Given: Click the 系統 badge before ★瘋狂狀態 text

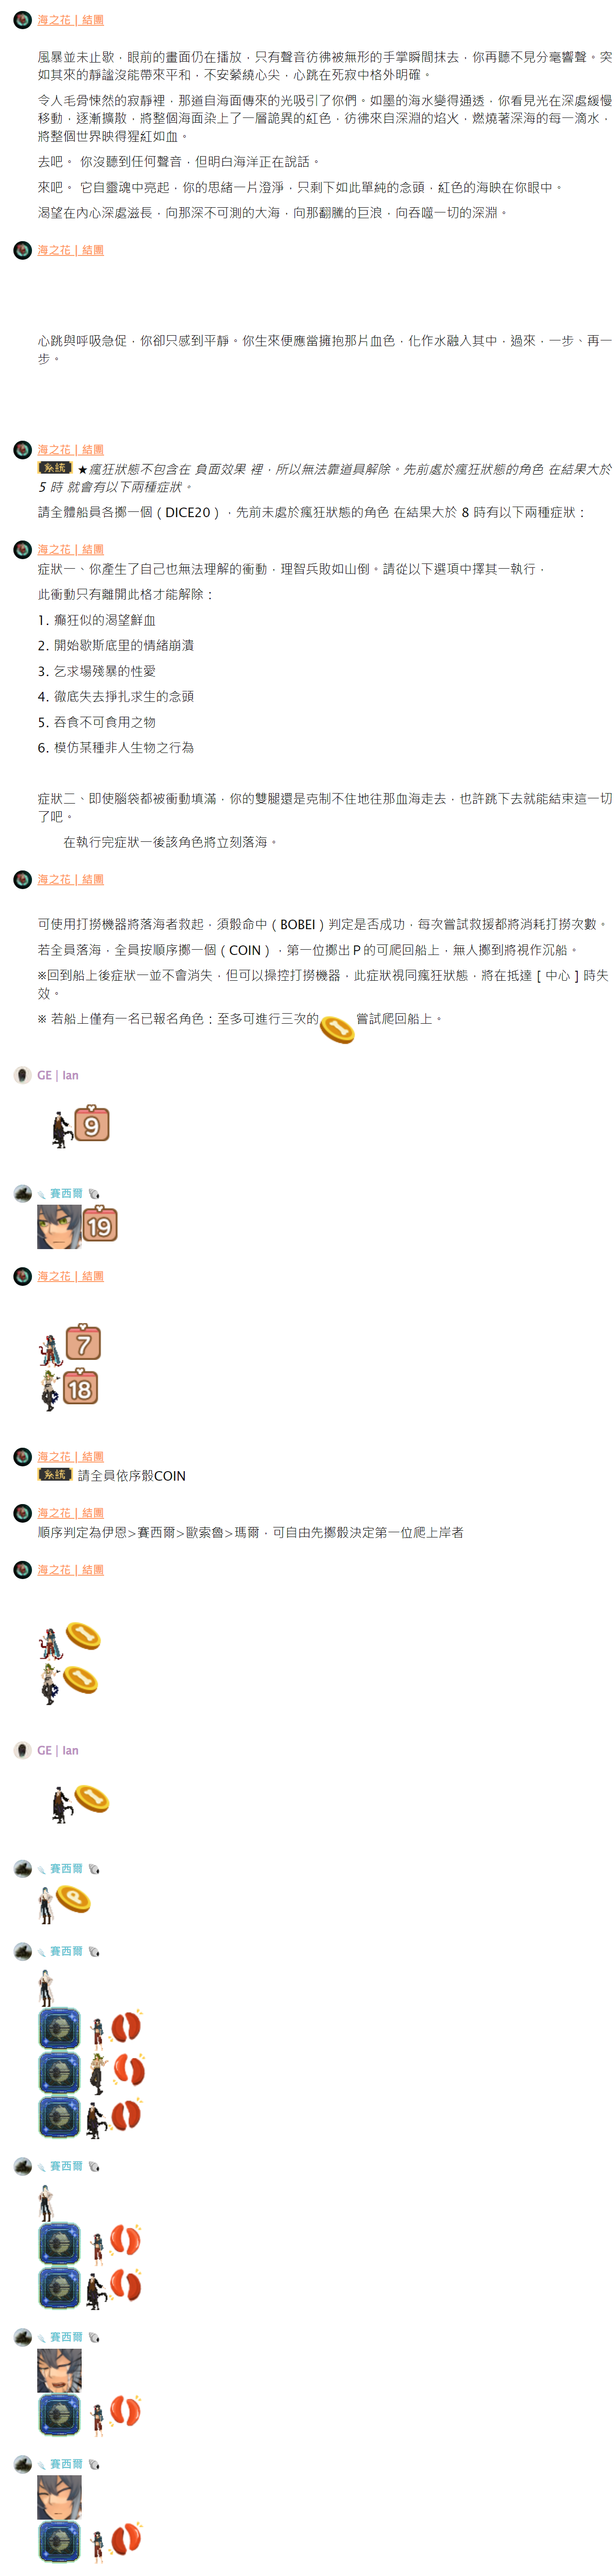Looking at the screenshot, I should [x=55, y=467].
